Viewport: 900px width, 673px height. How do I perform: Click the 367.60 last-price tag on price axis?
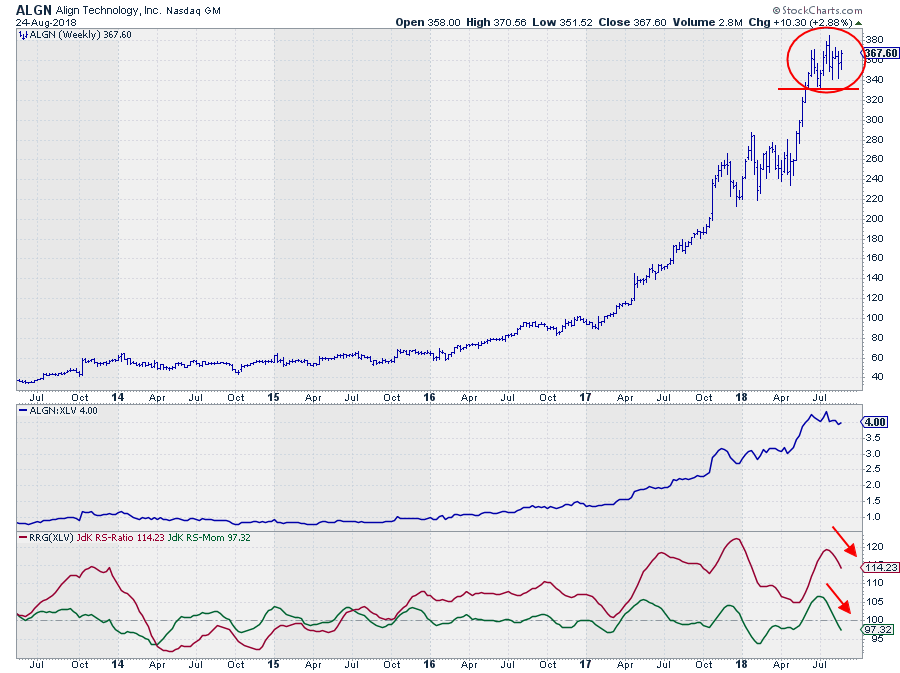pyautogui.click(x=880, y=53)
